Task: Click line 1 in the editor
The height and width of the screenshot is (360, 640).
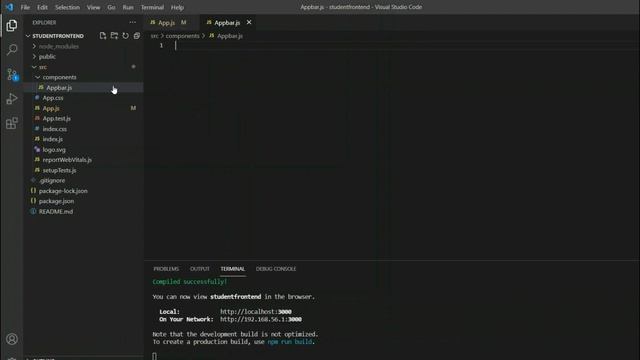Action: (x=392, y=46)
